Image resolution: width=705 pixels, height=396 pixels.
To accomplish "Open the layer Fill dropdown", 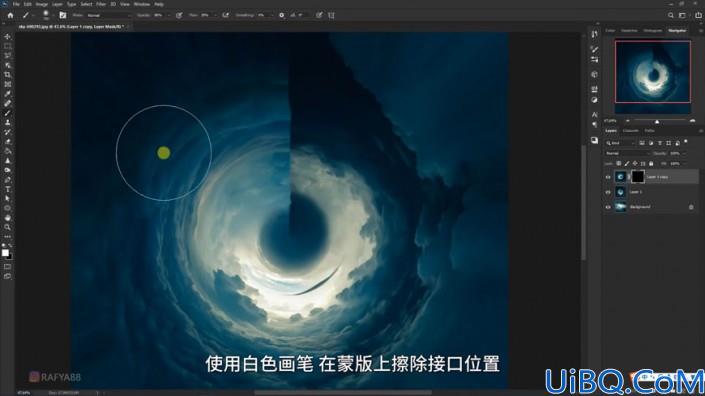I will tap(685, 164).
